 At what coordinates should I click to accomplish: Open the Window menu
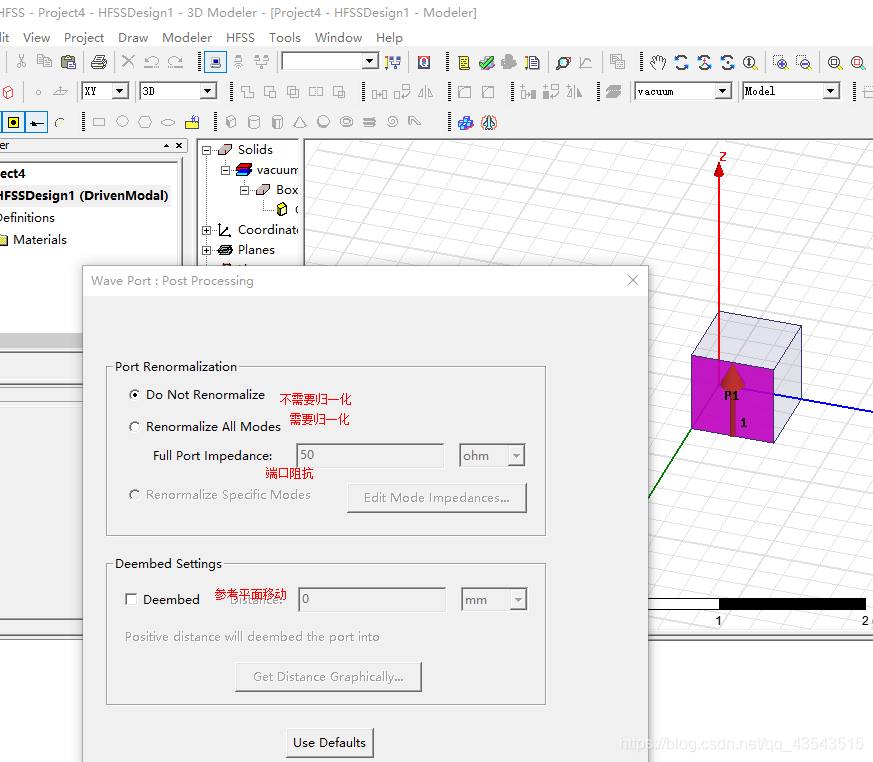338,37
